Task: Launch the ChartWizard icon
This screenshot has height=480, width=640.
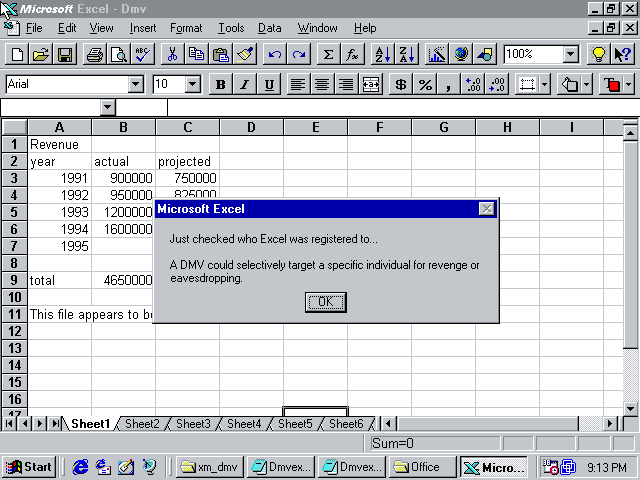Action: (x=437, y=54)
